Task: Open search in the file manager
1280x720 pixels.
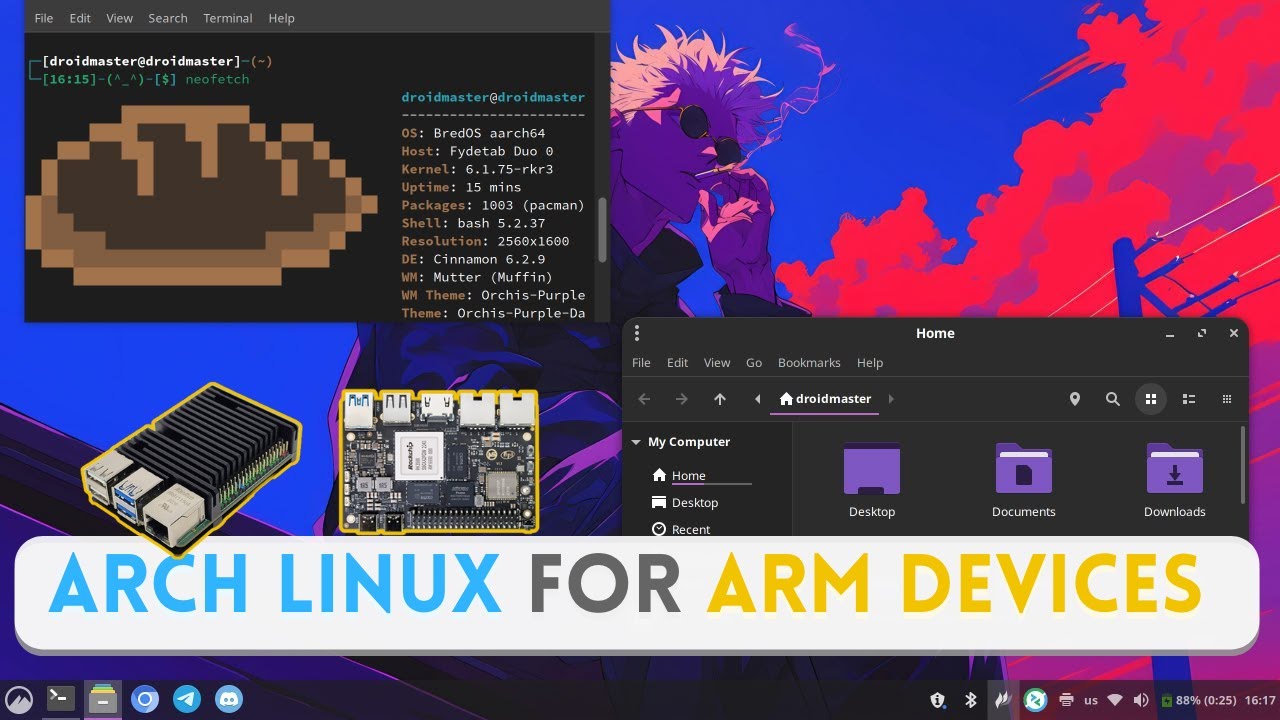Action: tap(1112, 399)
